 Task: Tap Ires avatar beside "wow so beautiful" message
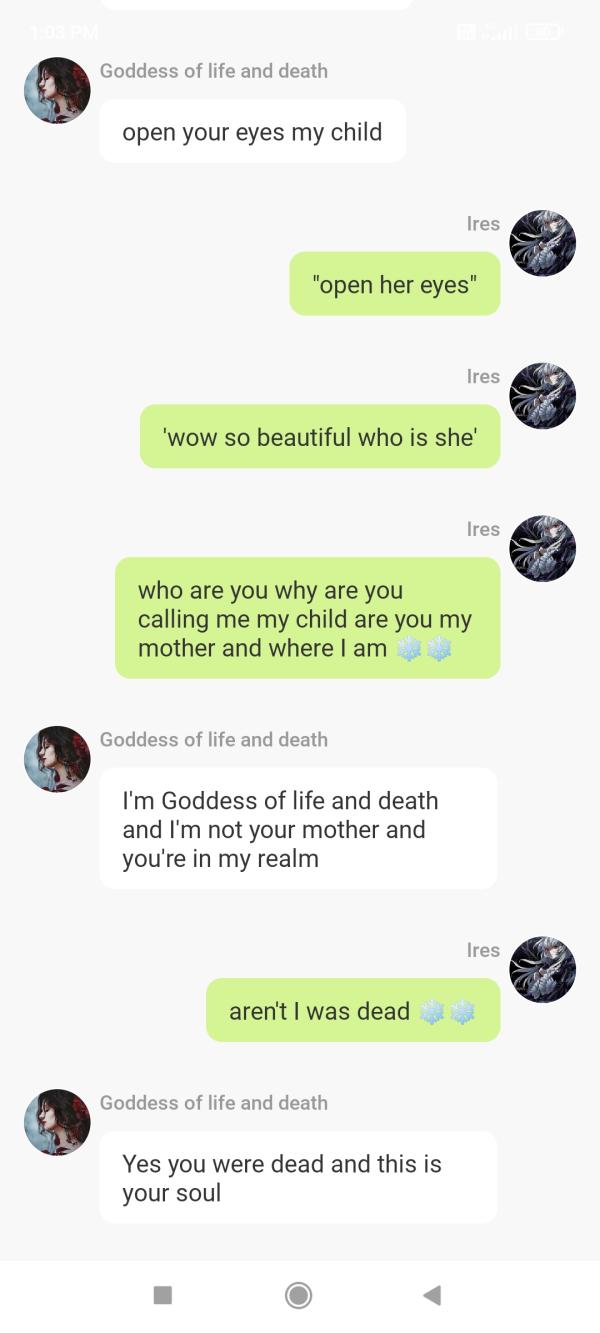click(x=543, y=396)
